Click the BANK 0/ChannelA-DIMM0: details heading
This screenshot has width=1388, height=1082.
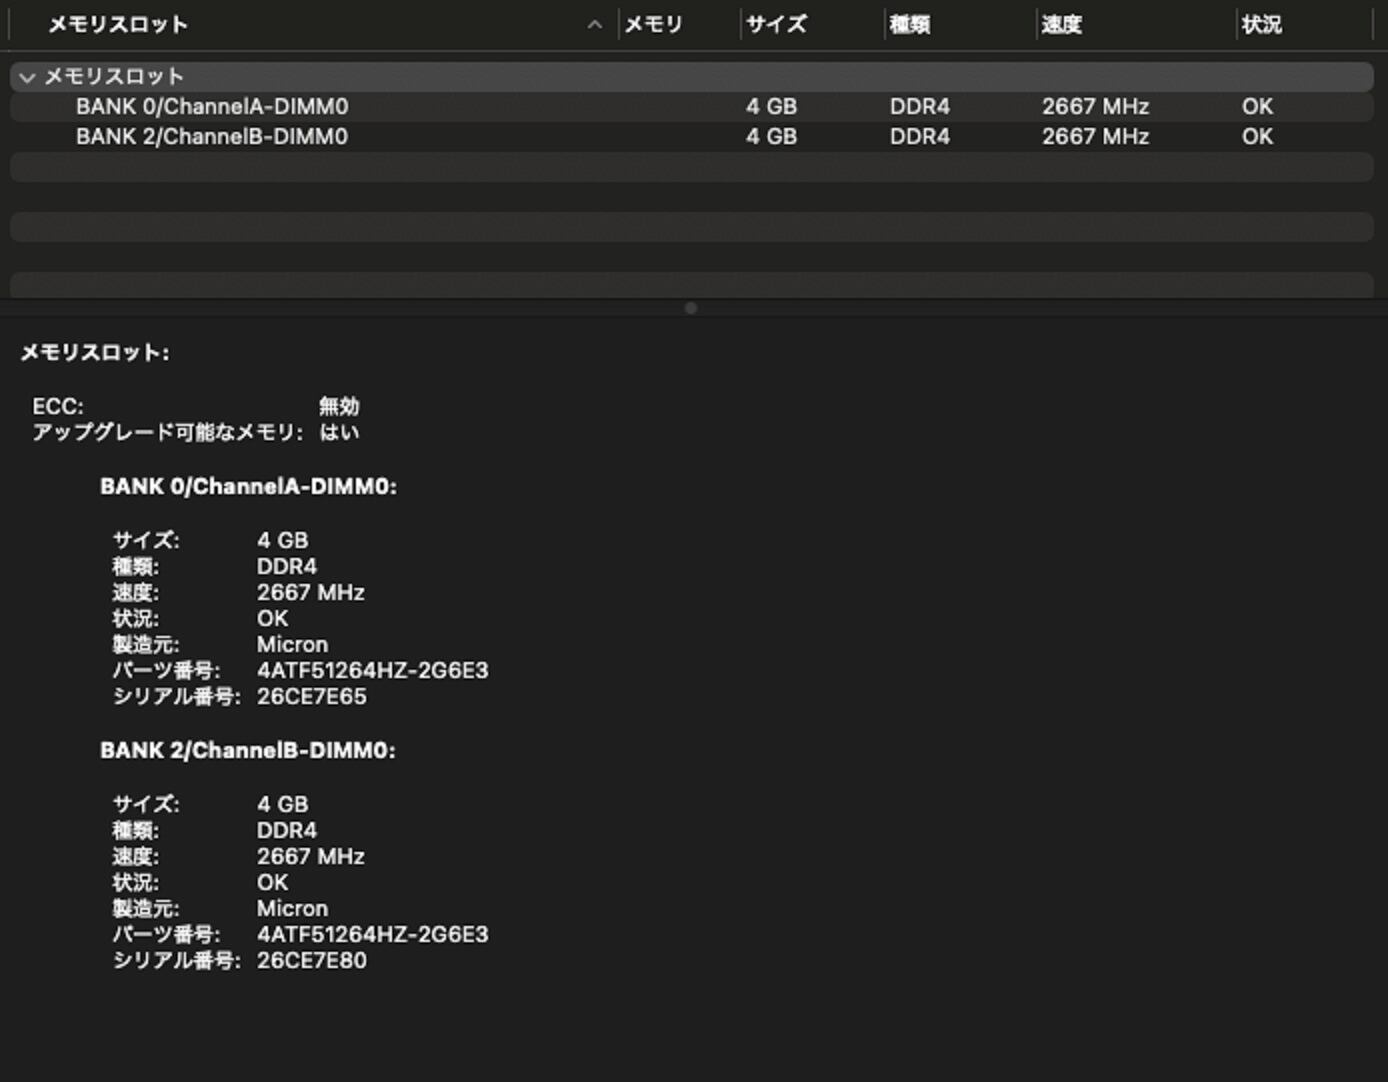pyautogui.click(x=248, y=487)
